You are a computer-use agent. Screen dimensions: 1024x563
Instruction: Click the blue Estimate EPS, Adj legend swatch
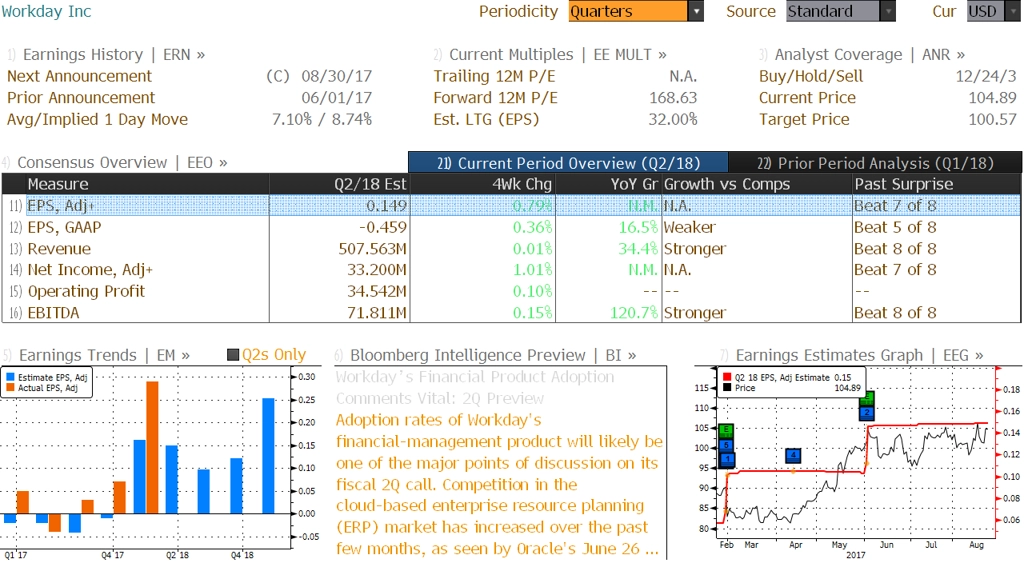click(10, 377)
